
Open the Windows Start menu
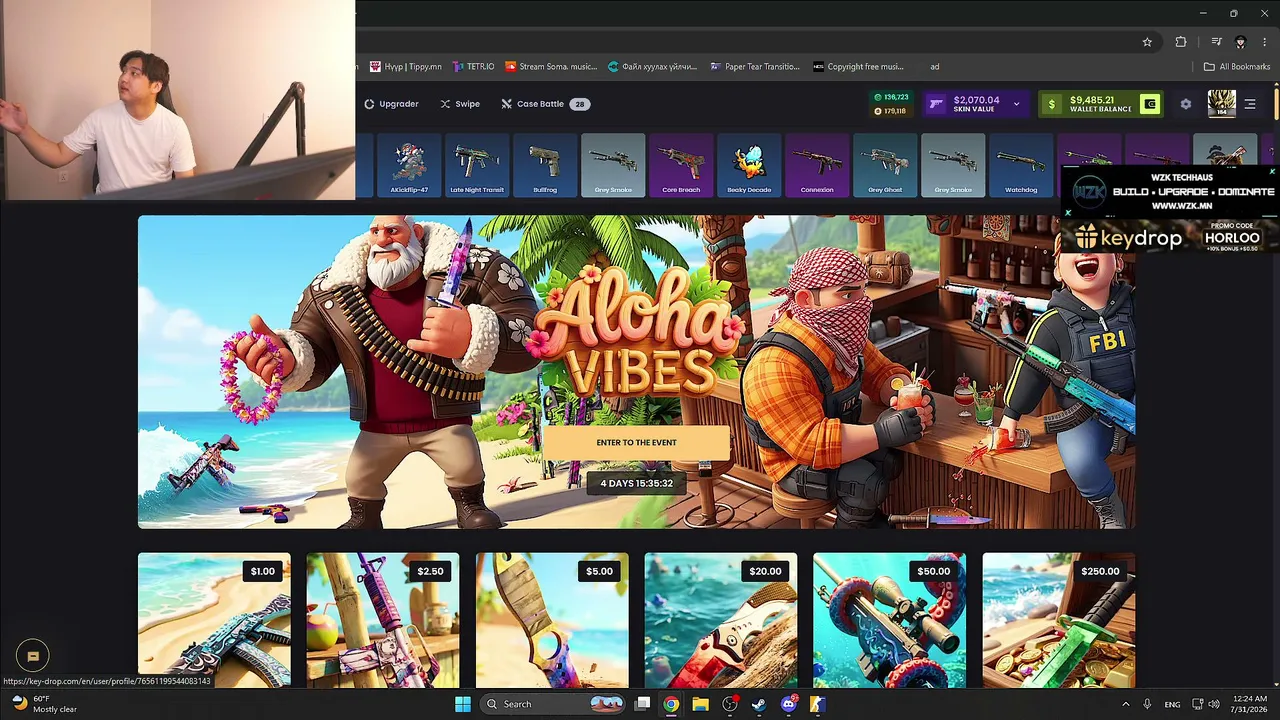coord(463,704)
